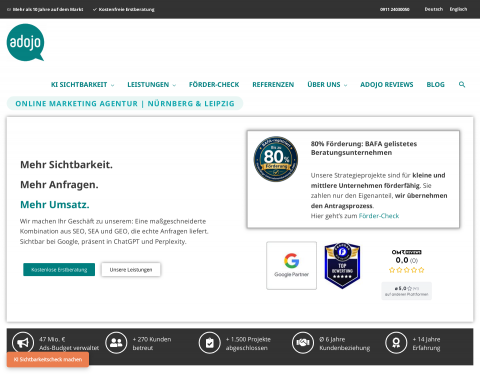Open the Leistungen menu item
This screenshot has height=374, width=480.
(x=148, y=85)
